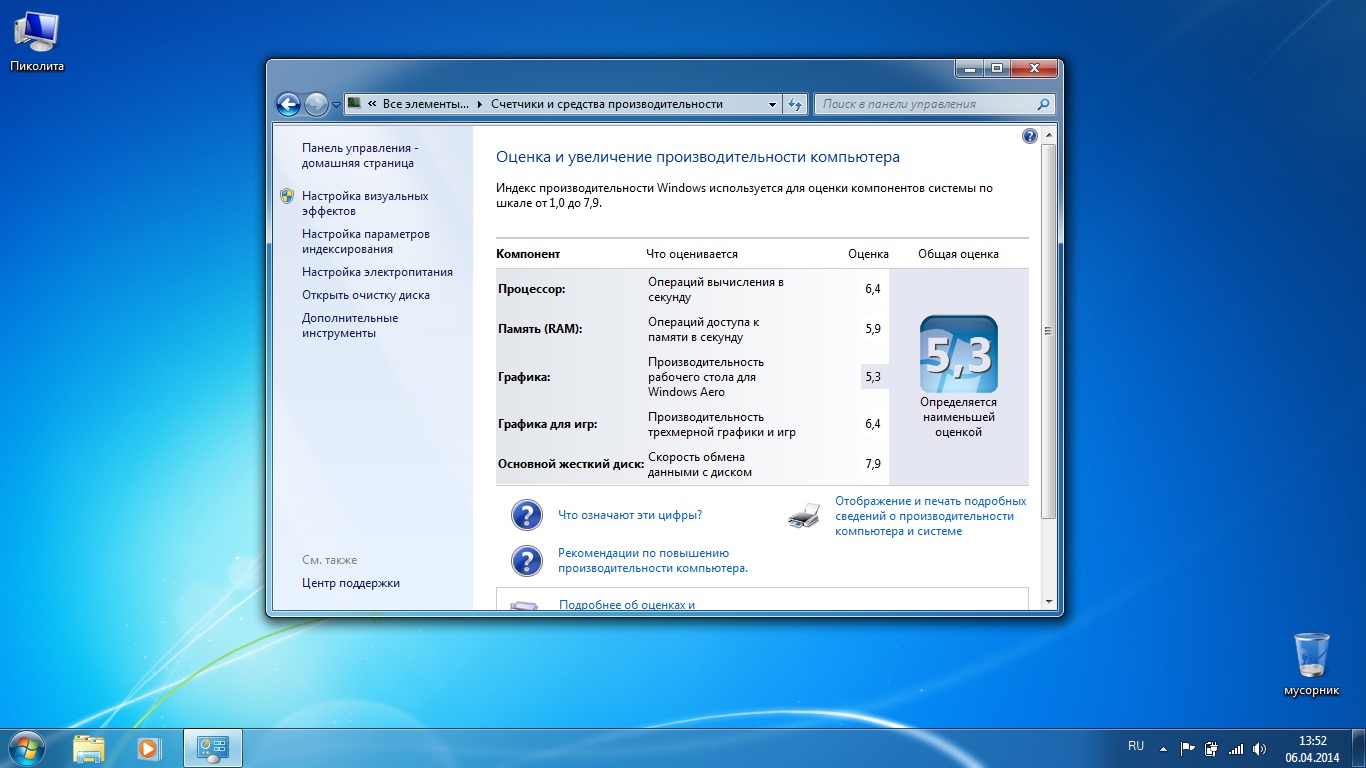Open Windows Explorer from the taskbar
1366x768 pixels.
89,747
